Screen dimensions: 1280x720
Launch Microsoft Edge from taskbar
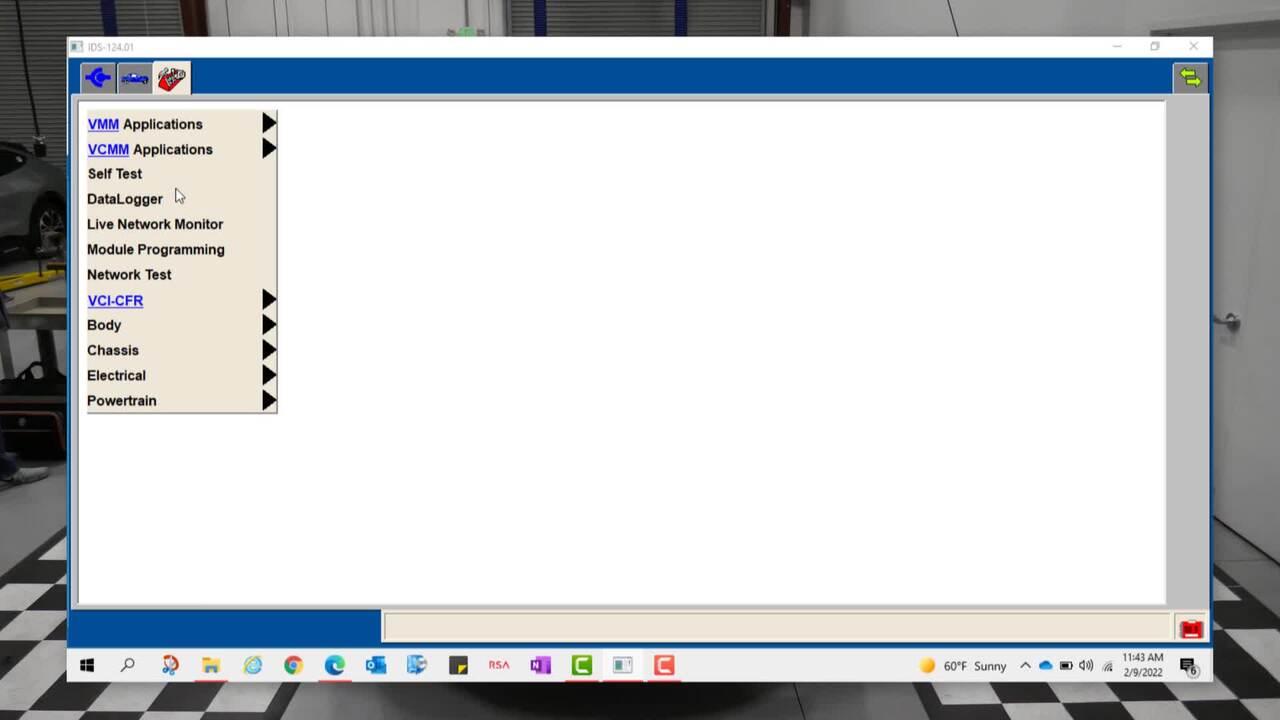(334, 665)
